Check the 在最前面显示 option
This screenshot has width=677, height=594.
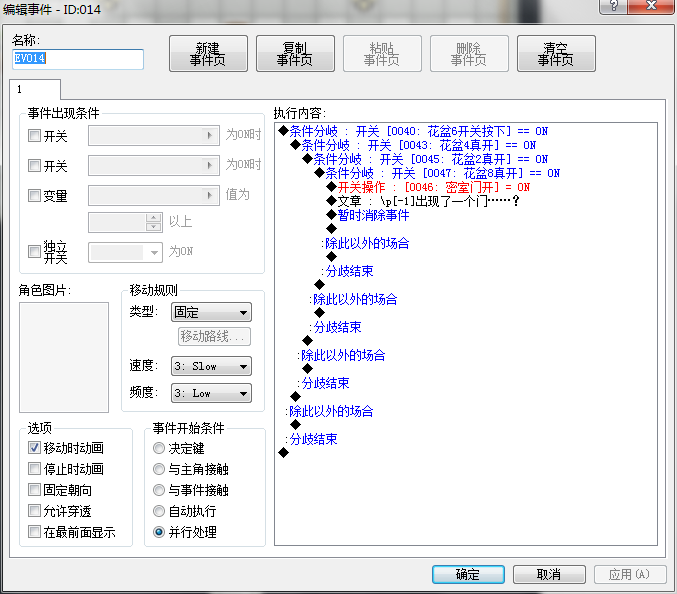click(x=35, y=532)
